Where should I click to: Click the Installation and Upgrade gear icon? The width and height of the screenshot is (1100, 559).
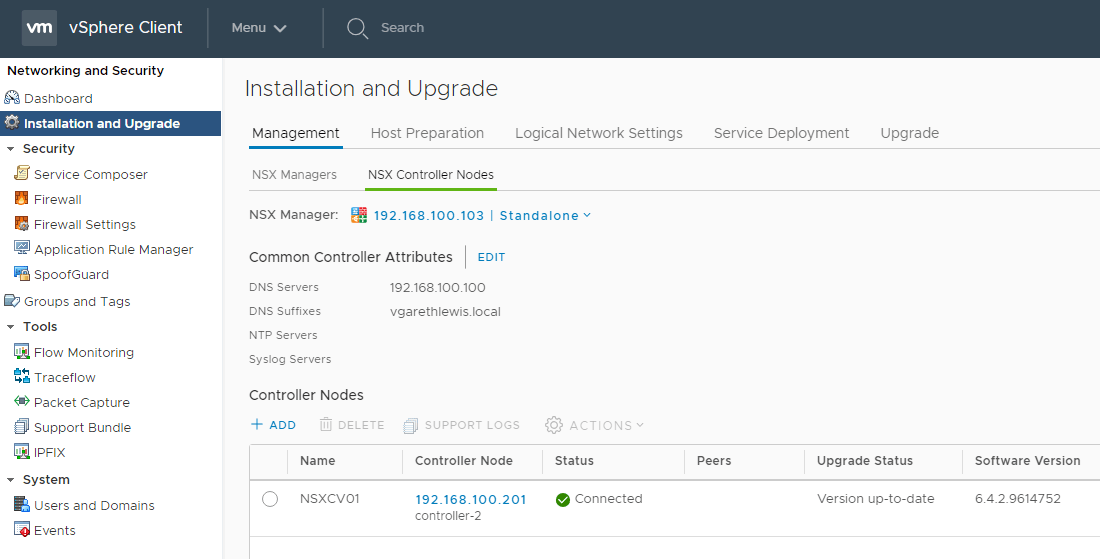pos(12,123)
